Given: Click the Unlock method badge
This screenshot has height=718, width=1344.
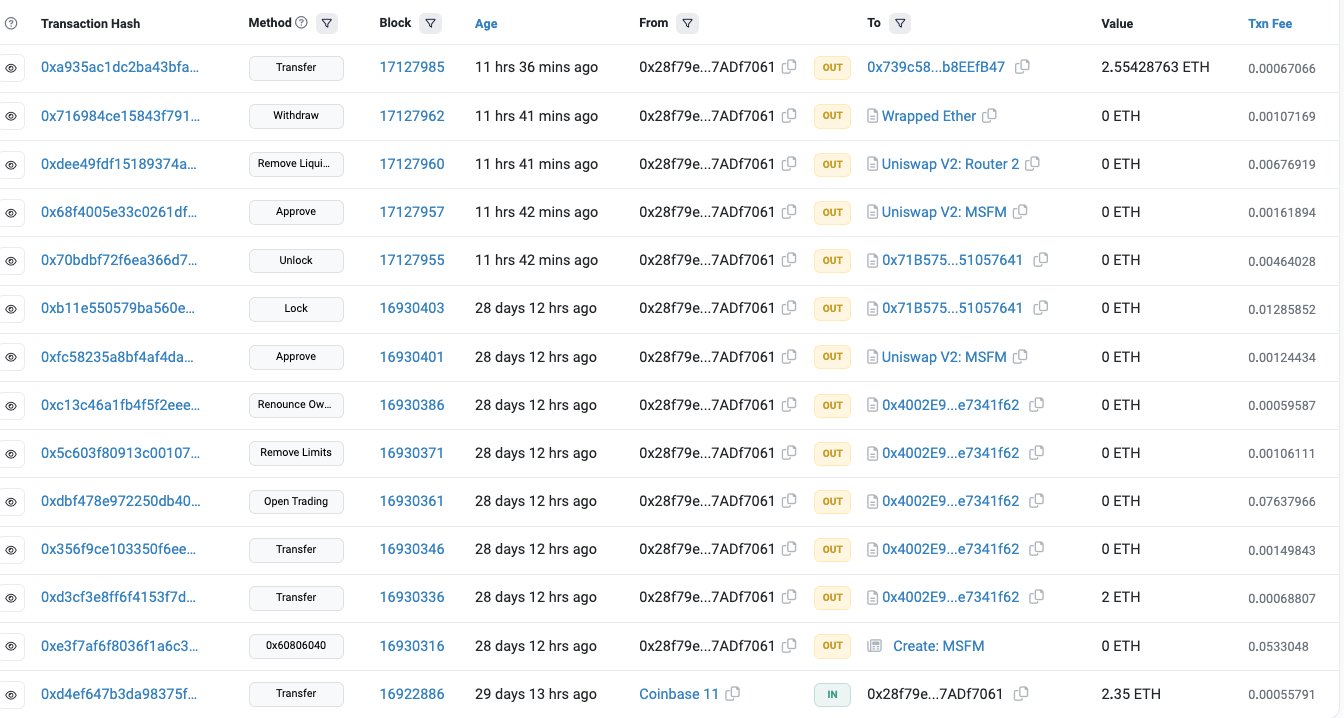Looking at the screenshot, I should pos(296,260).
